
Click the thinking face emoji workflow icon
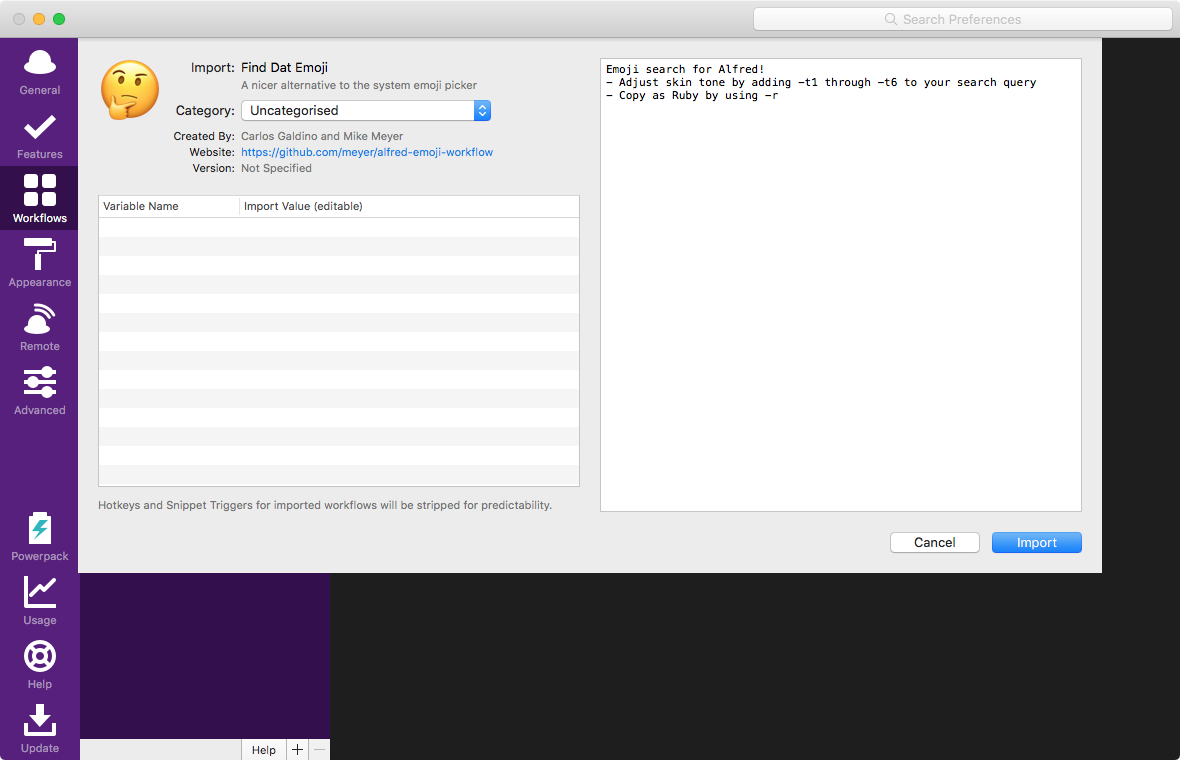point(129,90)
